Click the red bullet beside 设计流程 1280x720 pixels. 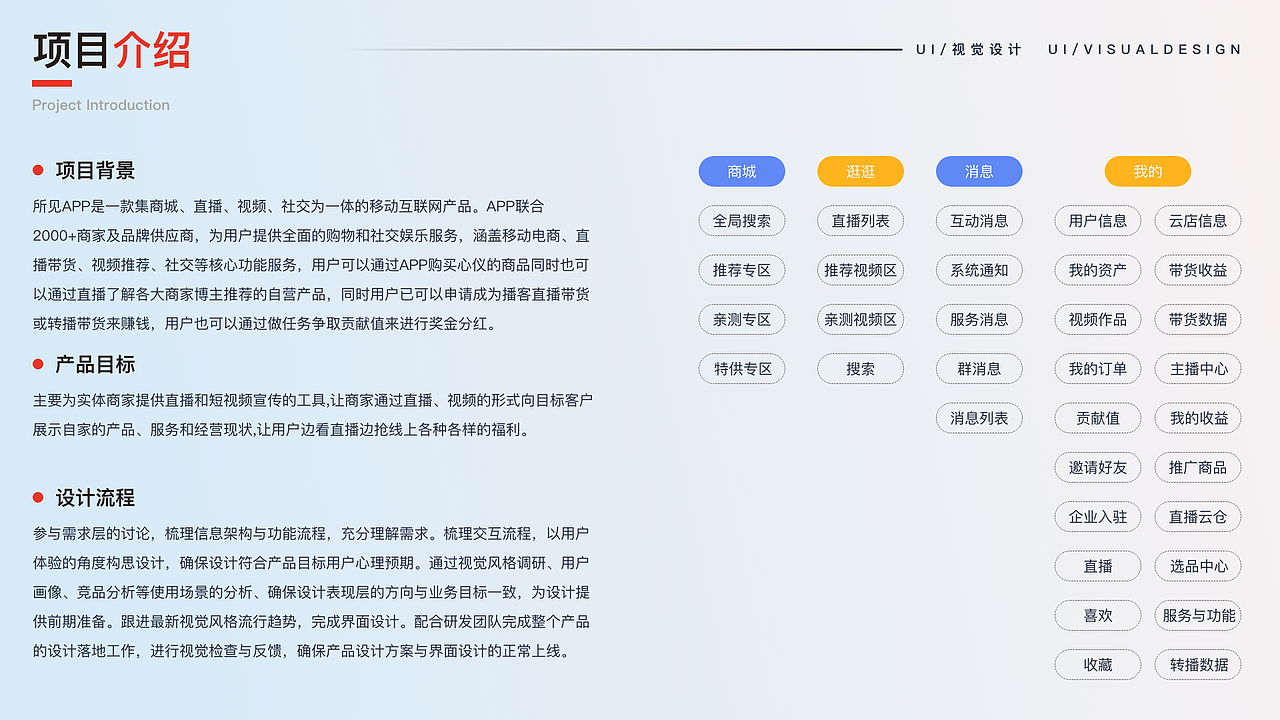(38, 498)
